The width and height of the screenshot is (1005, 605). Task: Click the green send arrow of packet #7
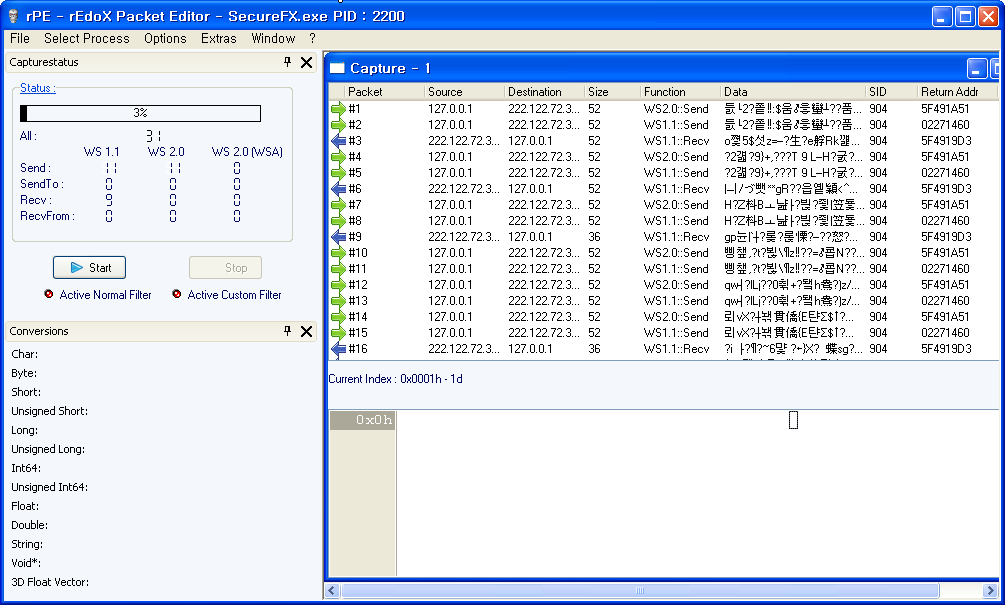point(338,205)
